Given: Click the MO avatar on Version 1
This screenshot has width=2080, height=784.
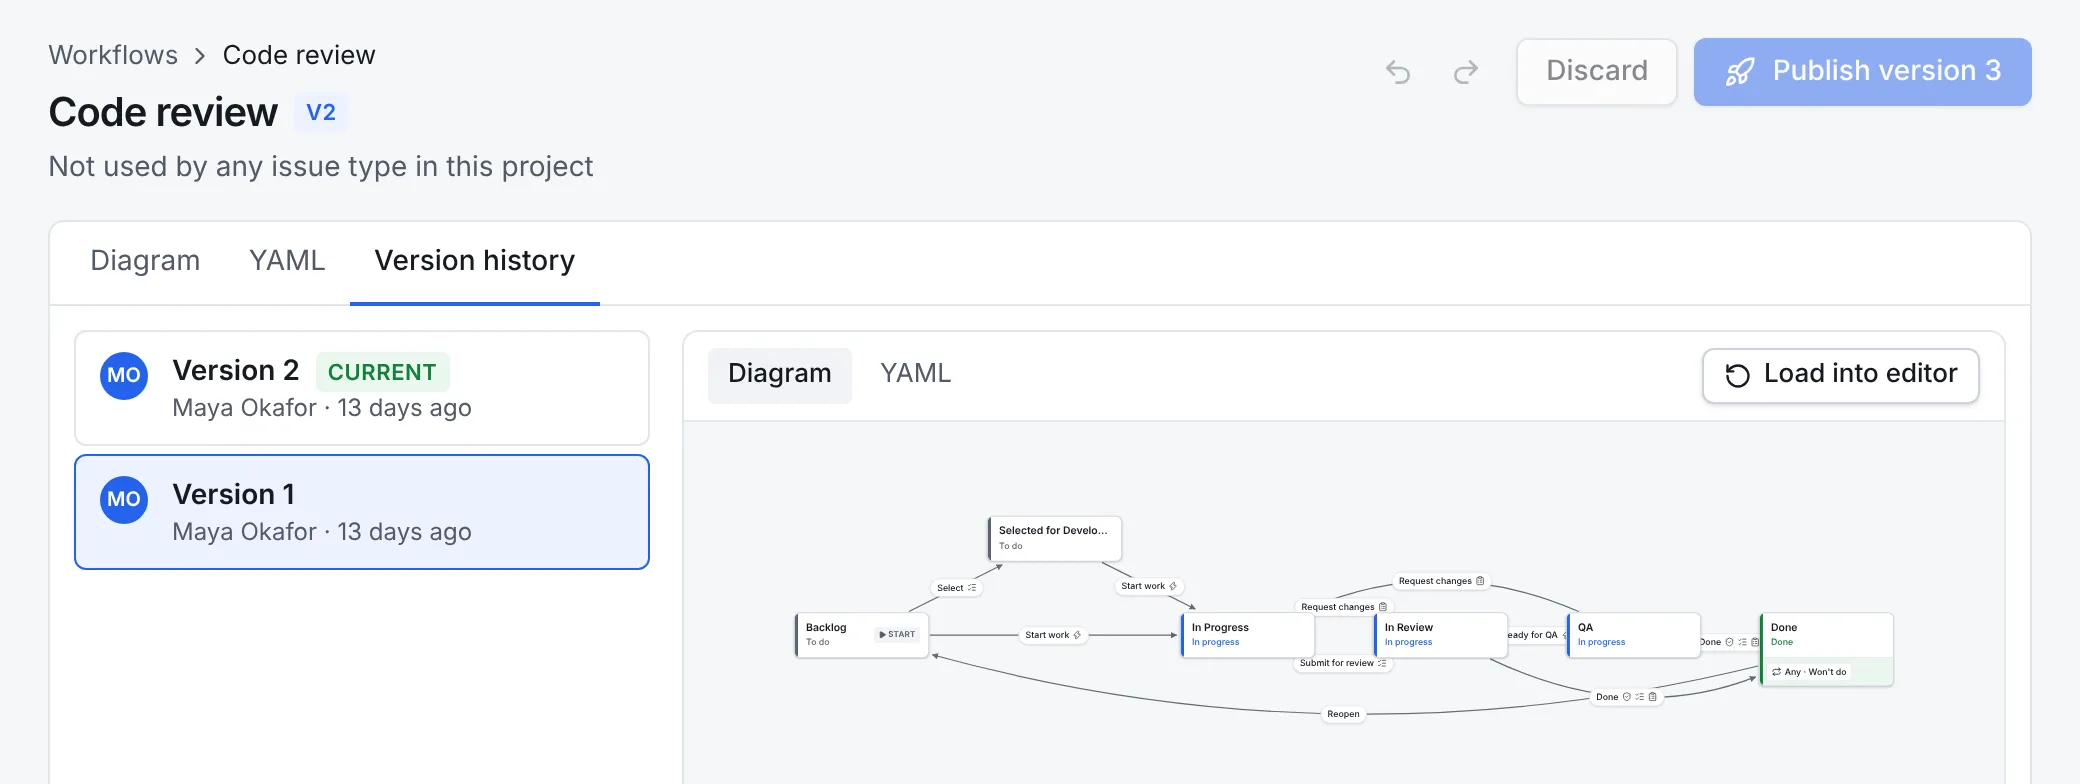Looking at the screenshot, I should (124, 500).
